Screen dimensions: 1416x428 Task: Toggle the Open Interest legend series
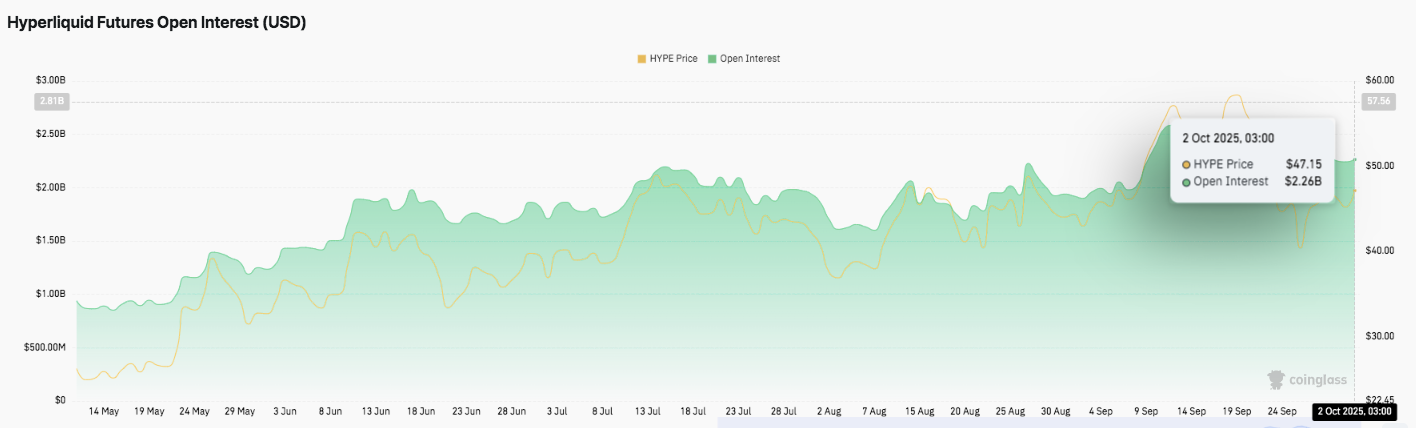(x=743, y=59)
